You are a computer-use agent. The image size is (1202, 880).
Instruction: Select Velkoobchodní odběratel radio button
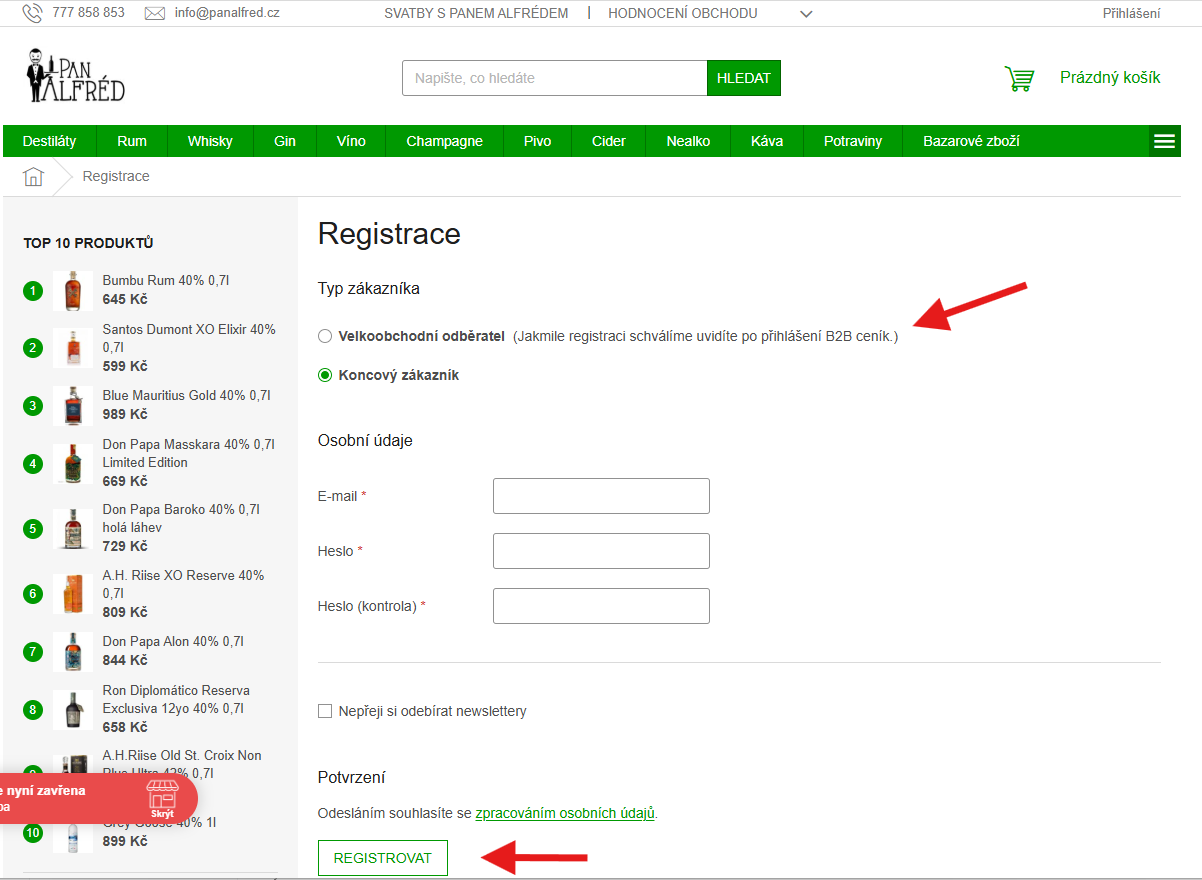(325, 336)
